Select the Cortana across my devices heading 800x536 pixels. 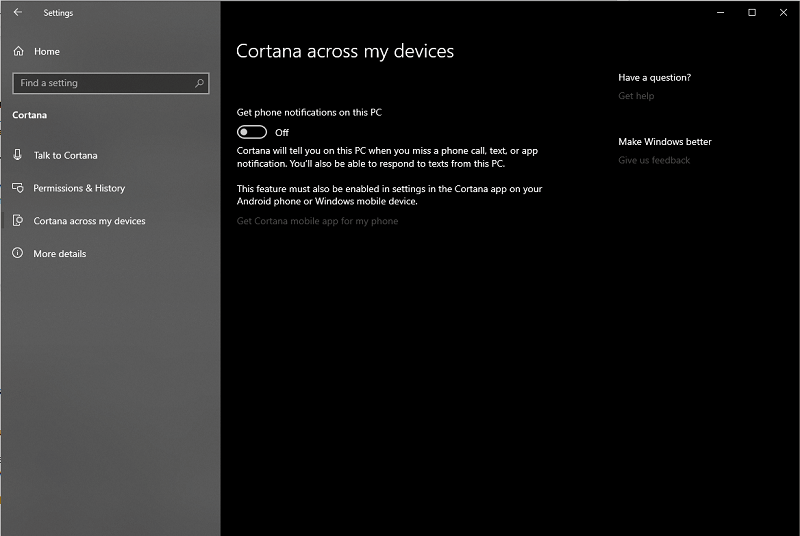click(x=345, y=51)
